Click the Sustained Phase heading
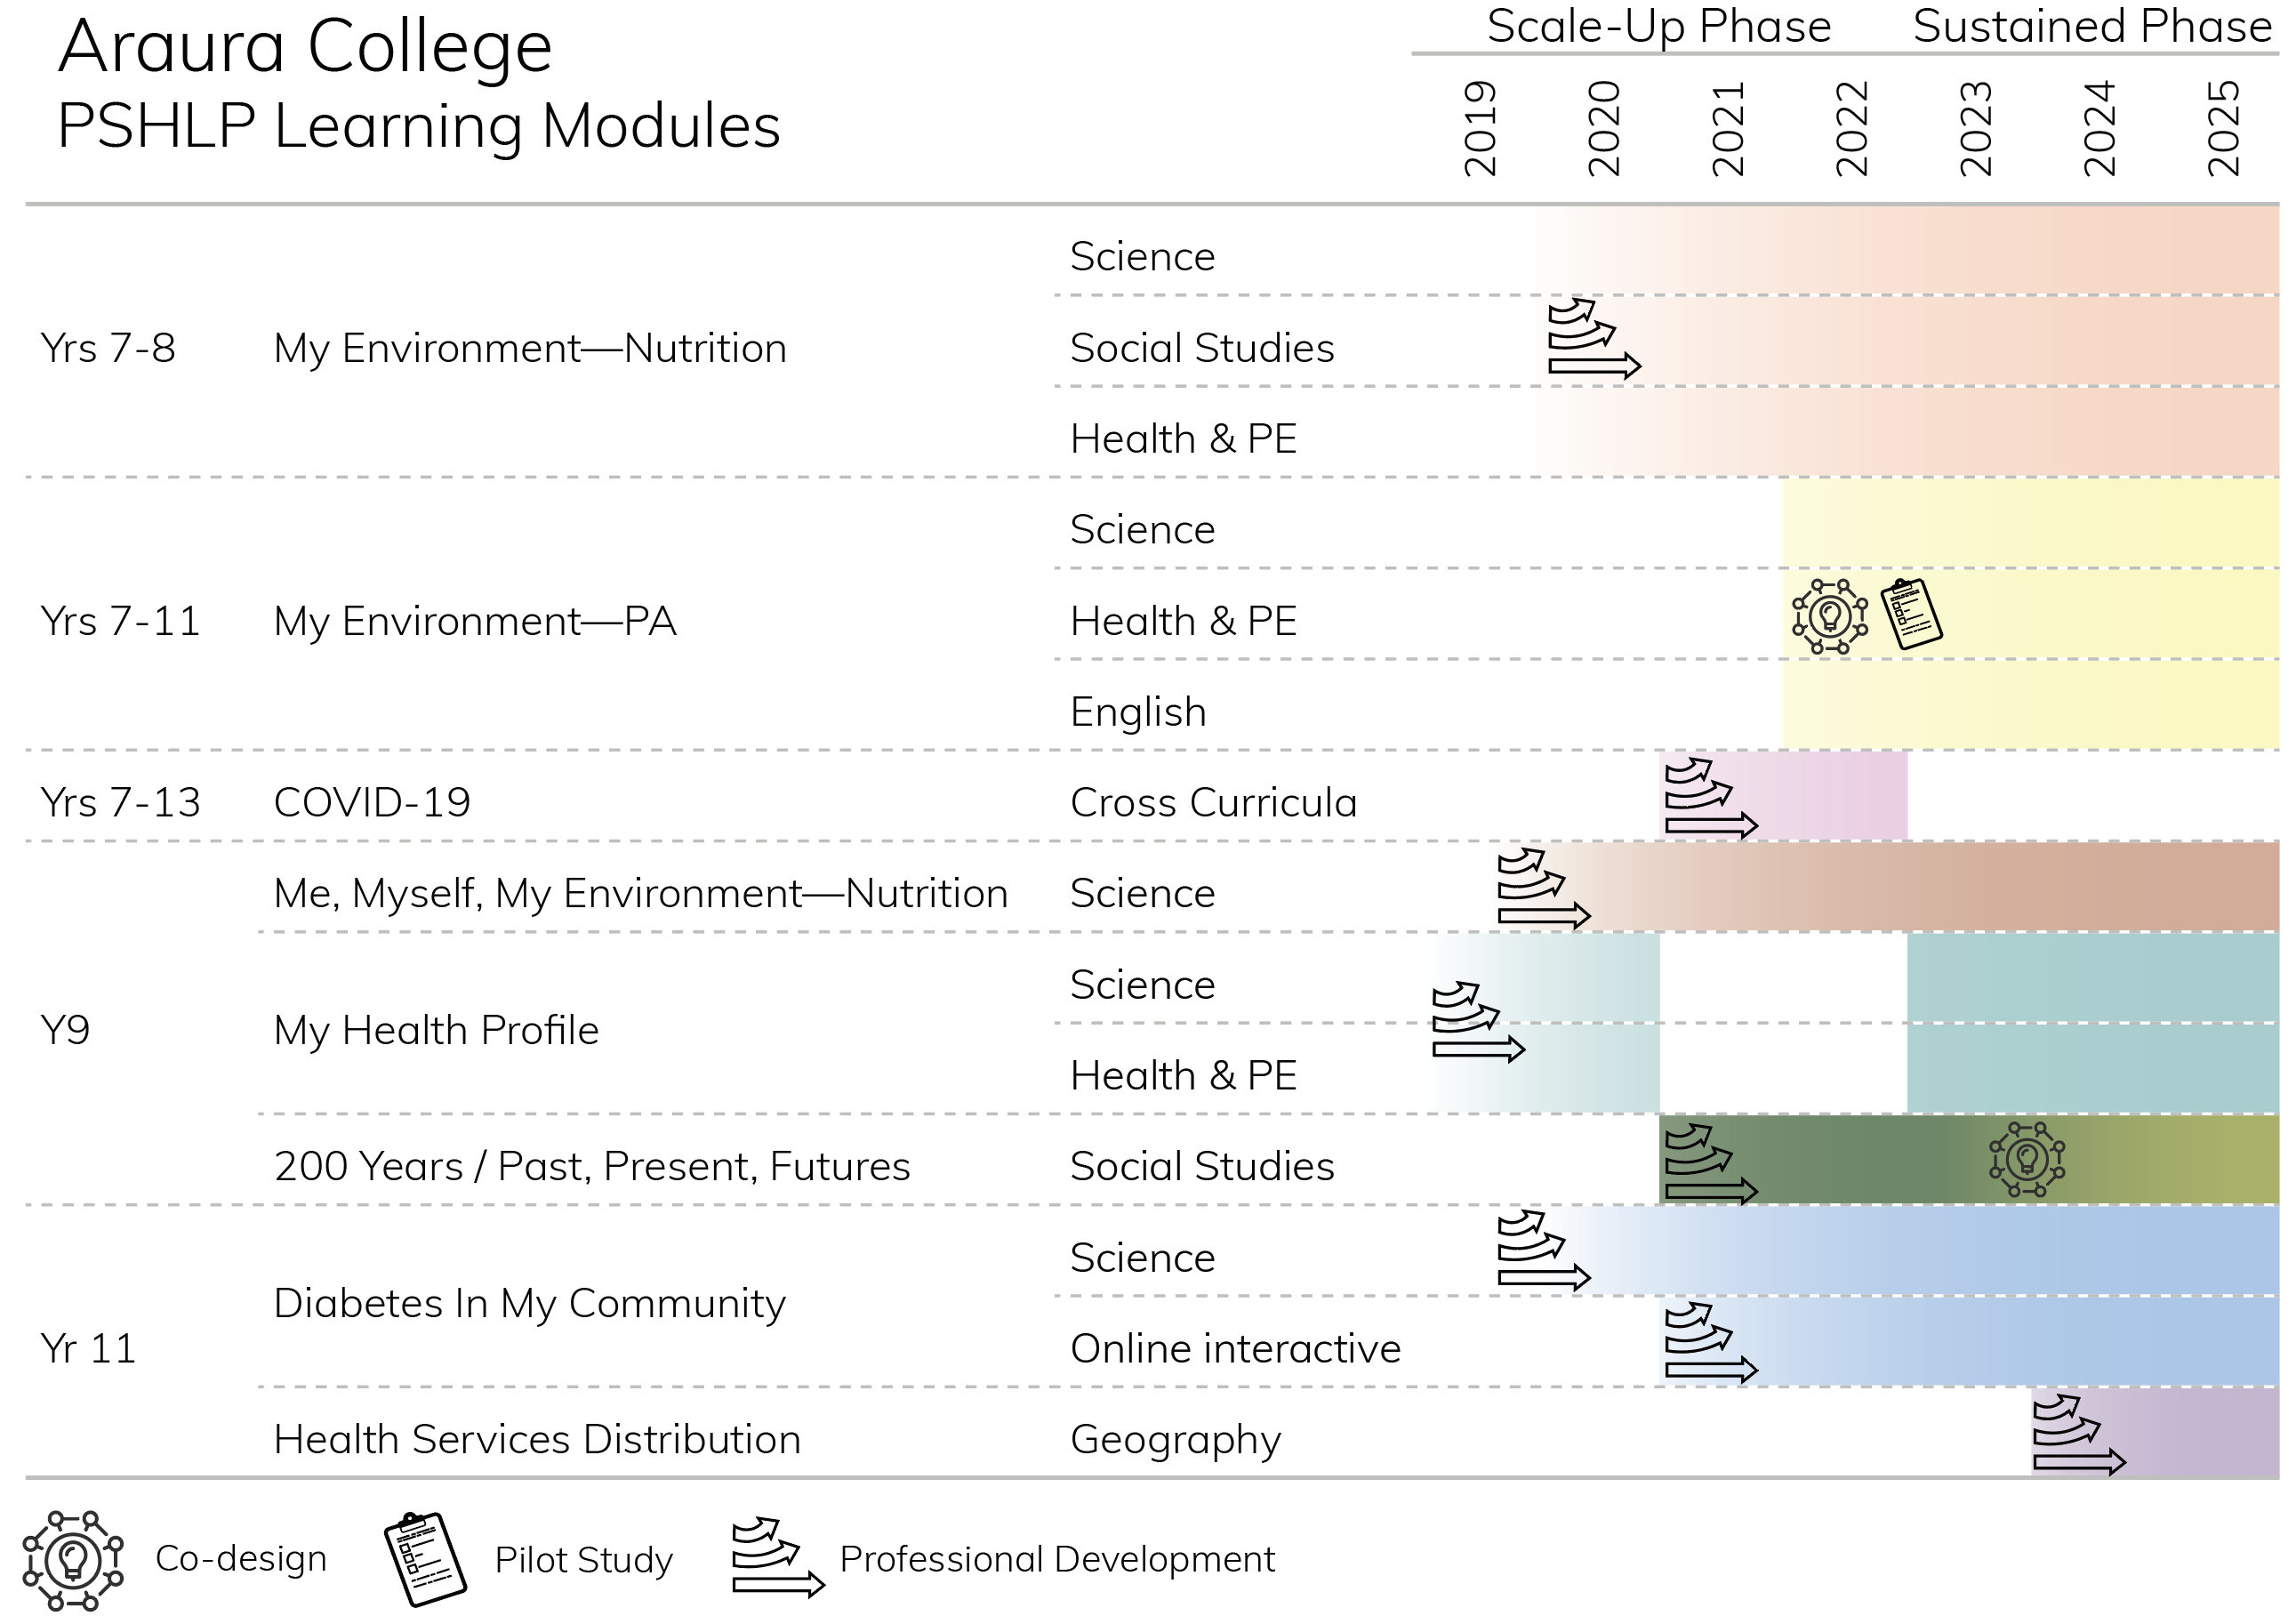 (2093, 27)
